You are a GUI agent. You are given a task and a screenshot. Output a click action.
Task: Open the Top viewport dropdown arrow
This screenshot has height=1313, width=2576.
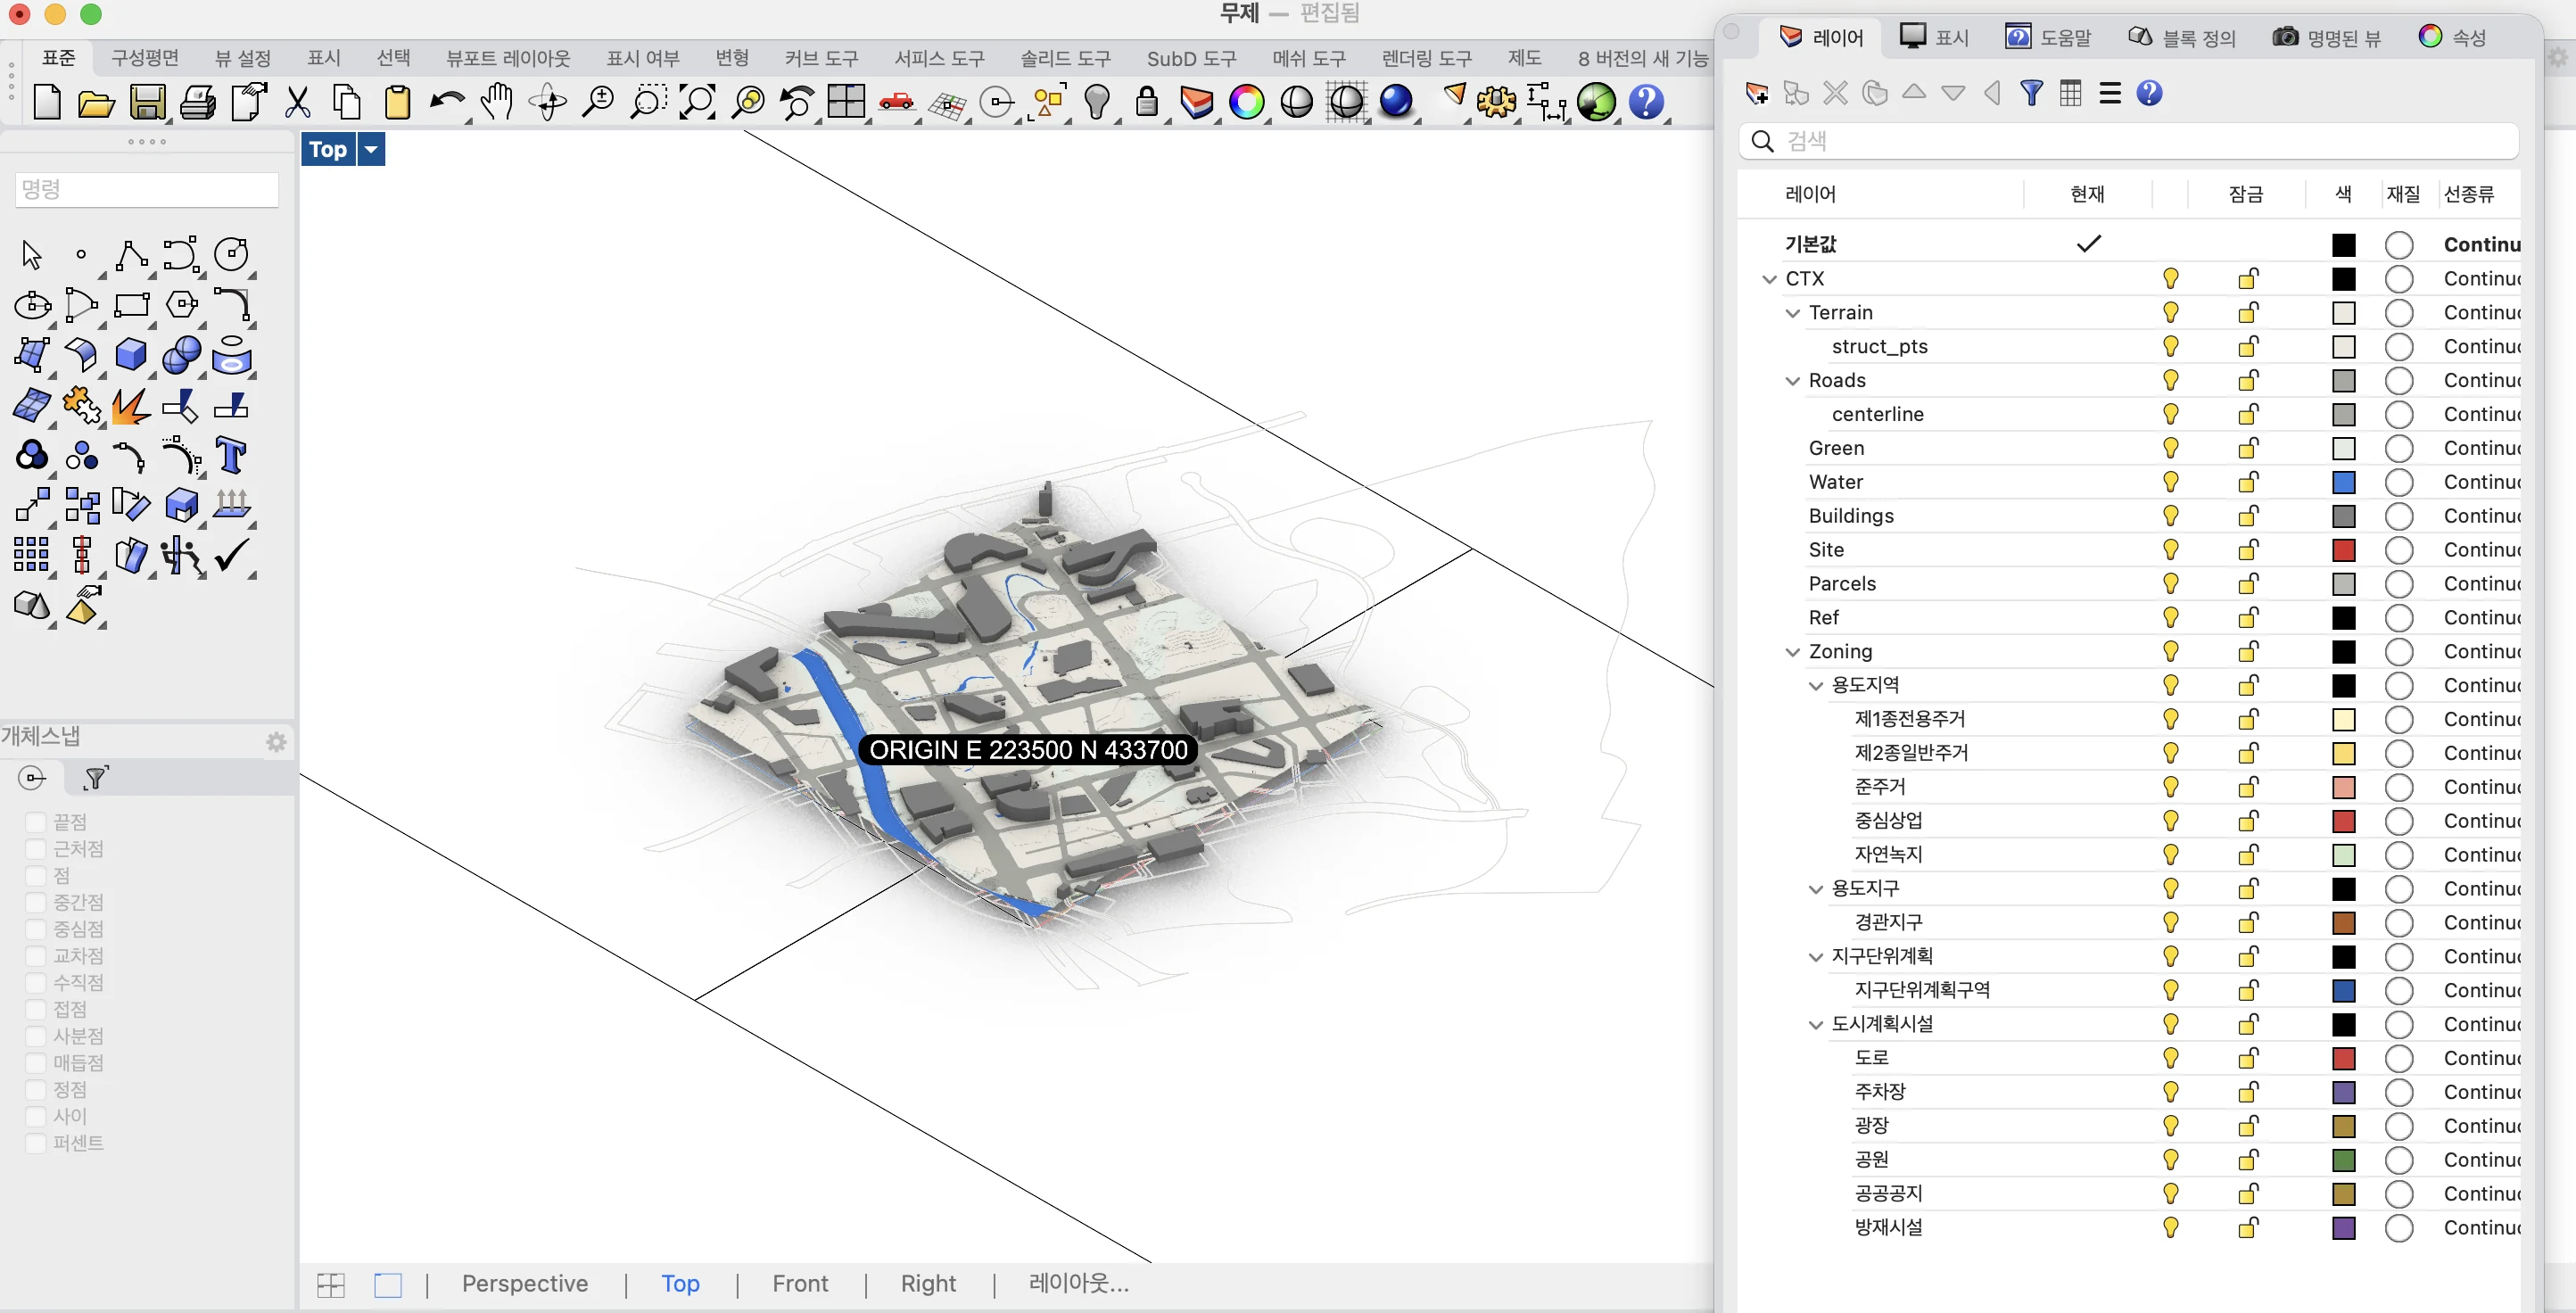[371, 150]
